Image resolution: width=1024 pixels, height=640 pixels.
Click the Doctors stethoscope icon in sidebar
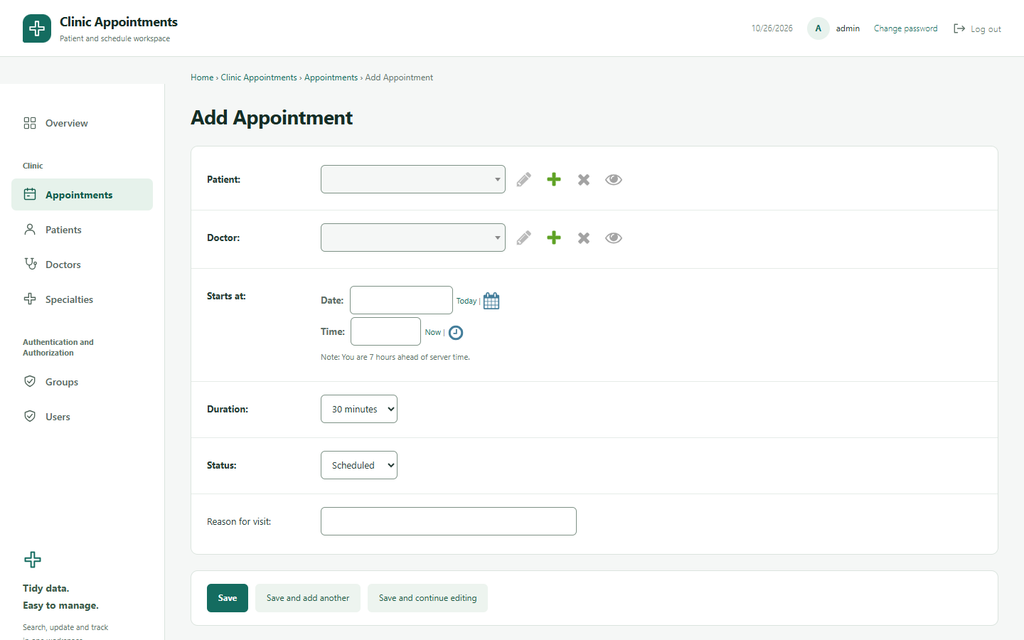point(30,264)
